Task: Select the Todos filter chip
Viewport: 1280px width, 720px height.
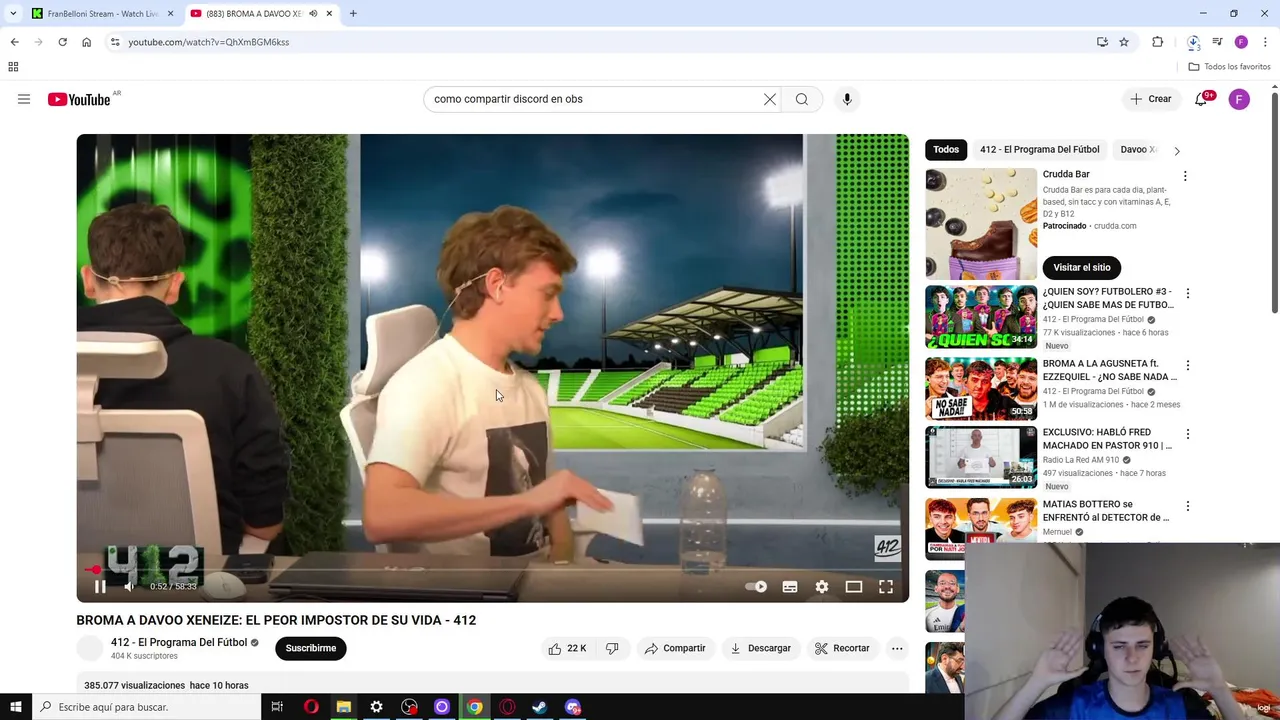Action: [x=946, y=149]
